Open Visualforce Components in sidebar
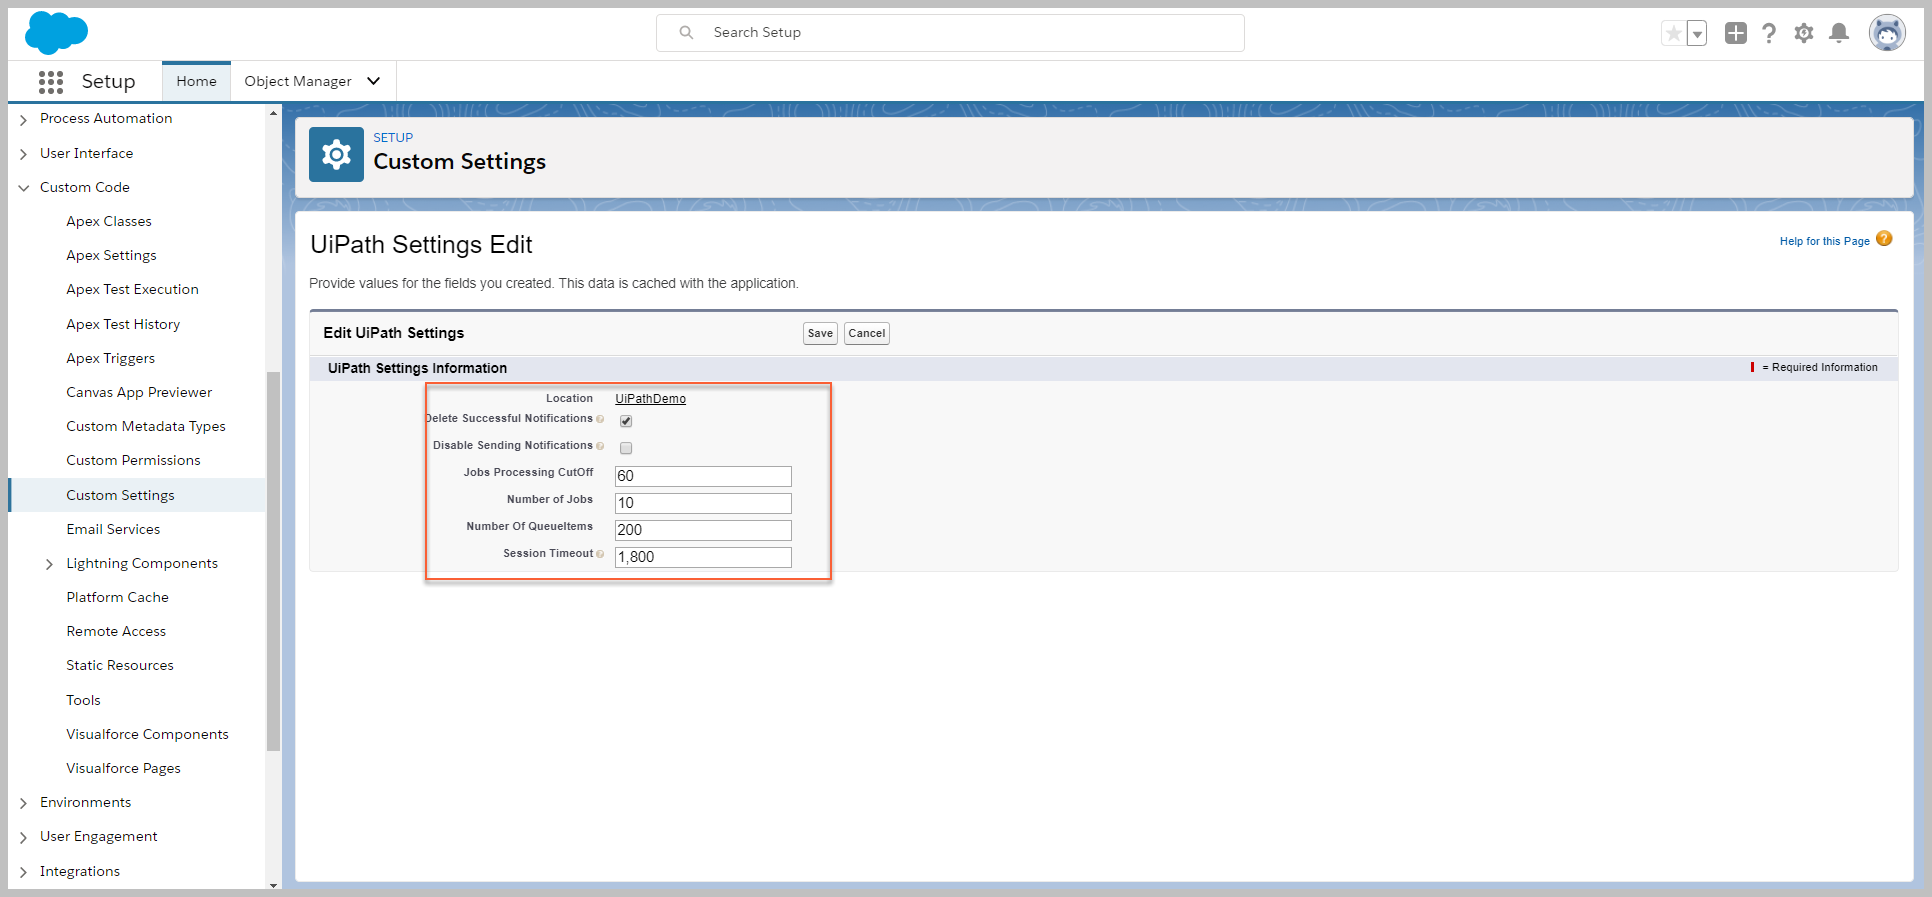The width and height of the screenshot is (1932, 897). tap(147, 734)
